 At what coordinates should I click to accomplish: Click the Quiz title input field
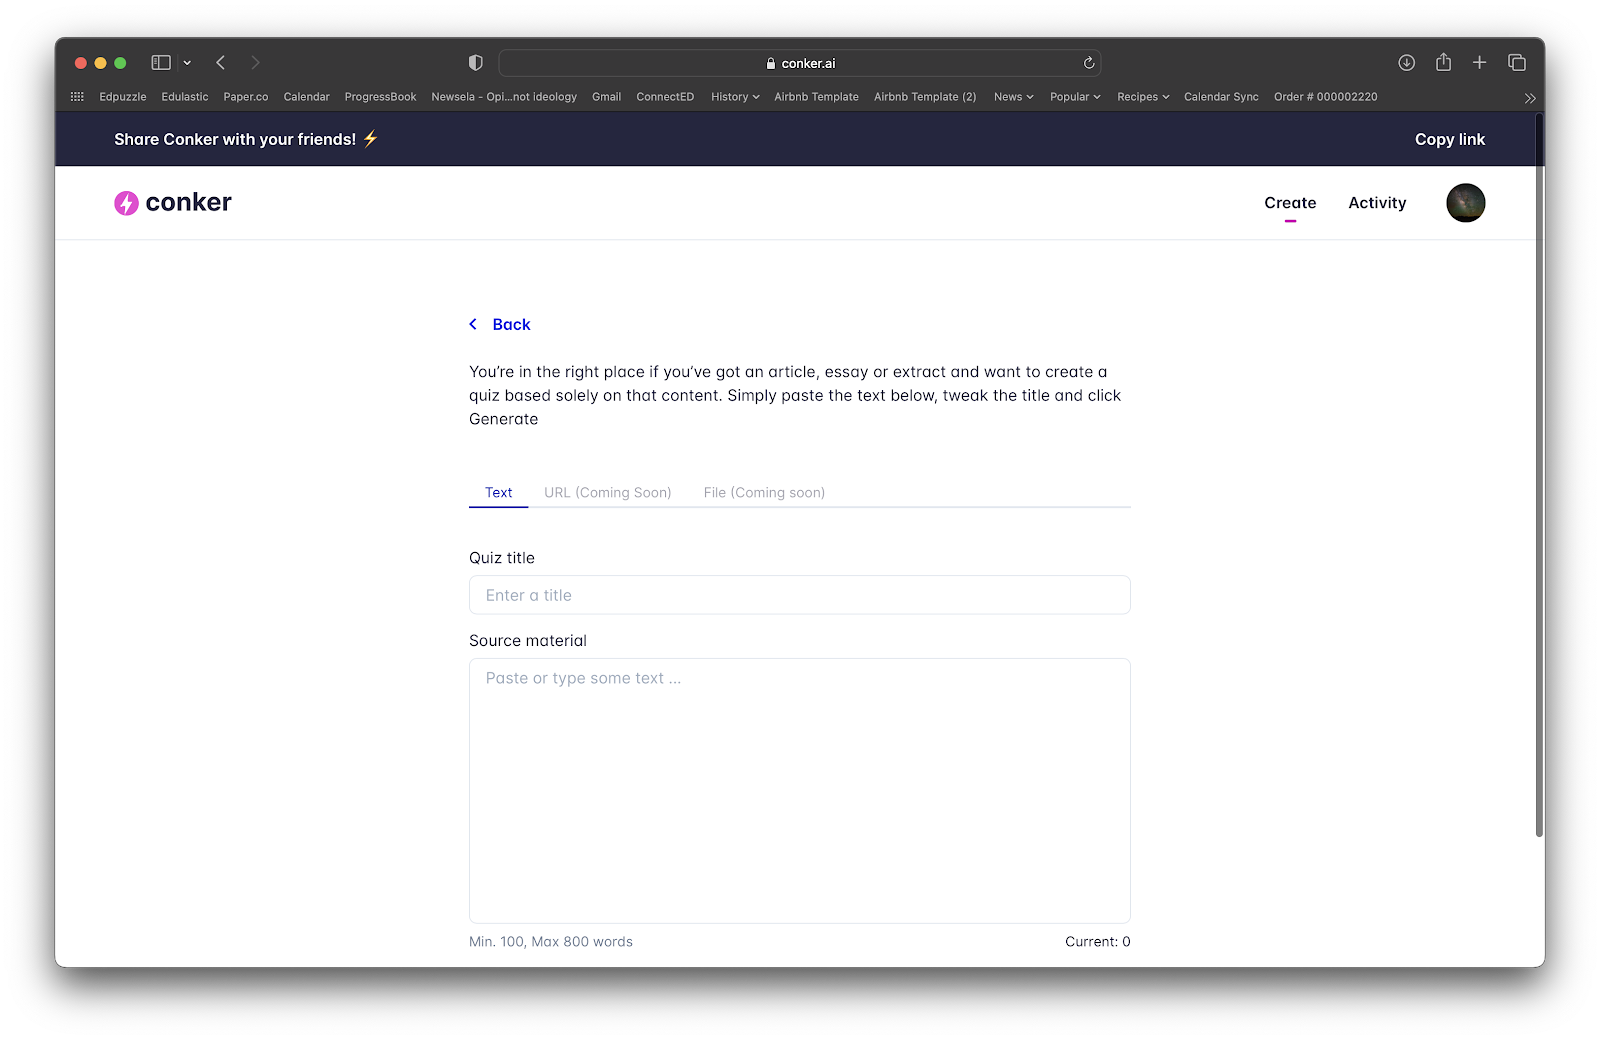pos(800,595)
